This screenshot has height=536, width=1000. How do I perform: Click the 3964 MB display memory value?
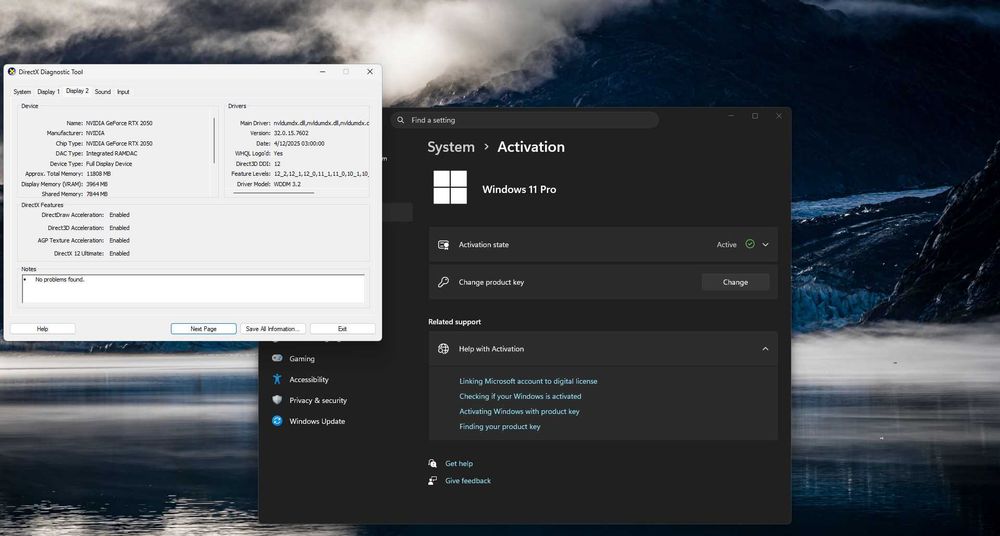tap(97, 184)
